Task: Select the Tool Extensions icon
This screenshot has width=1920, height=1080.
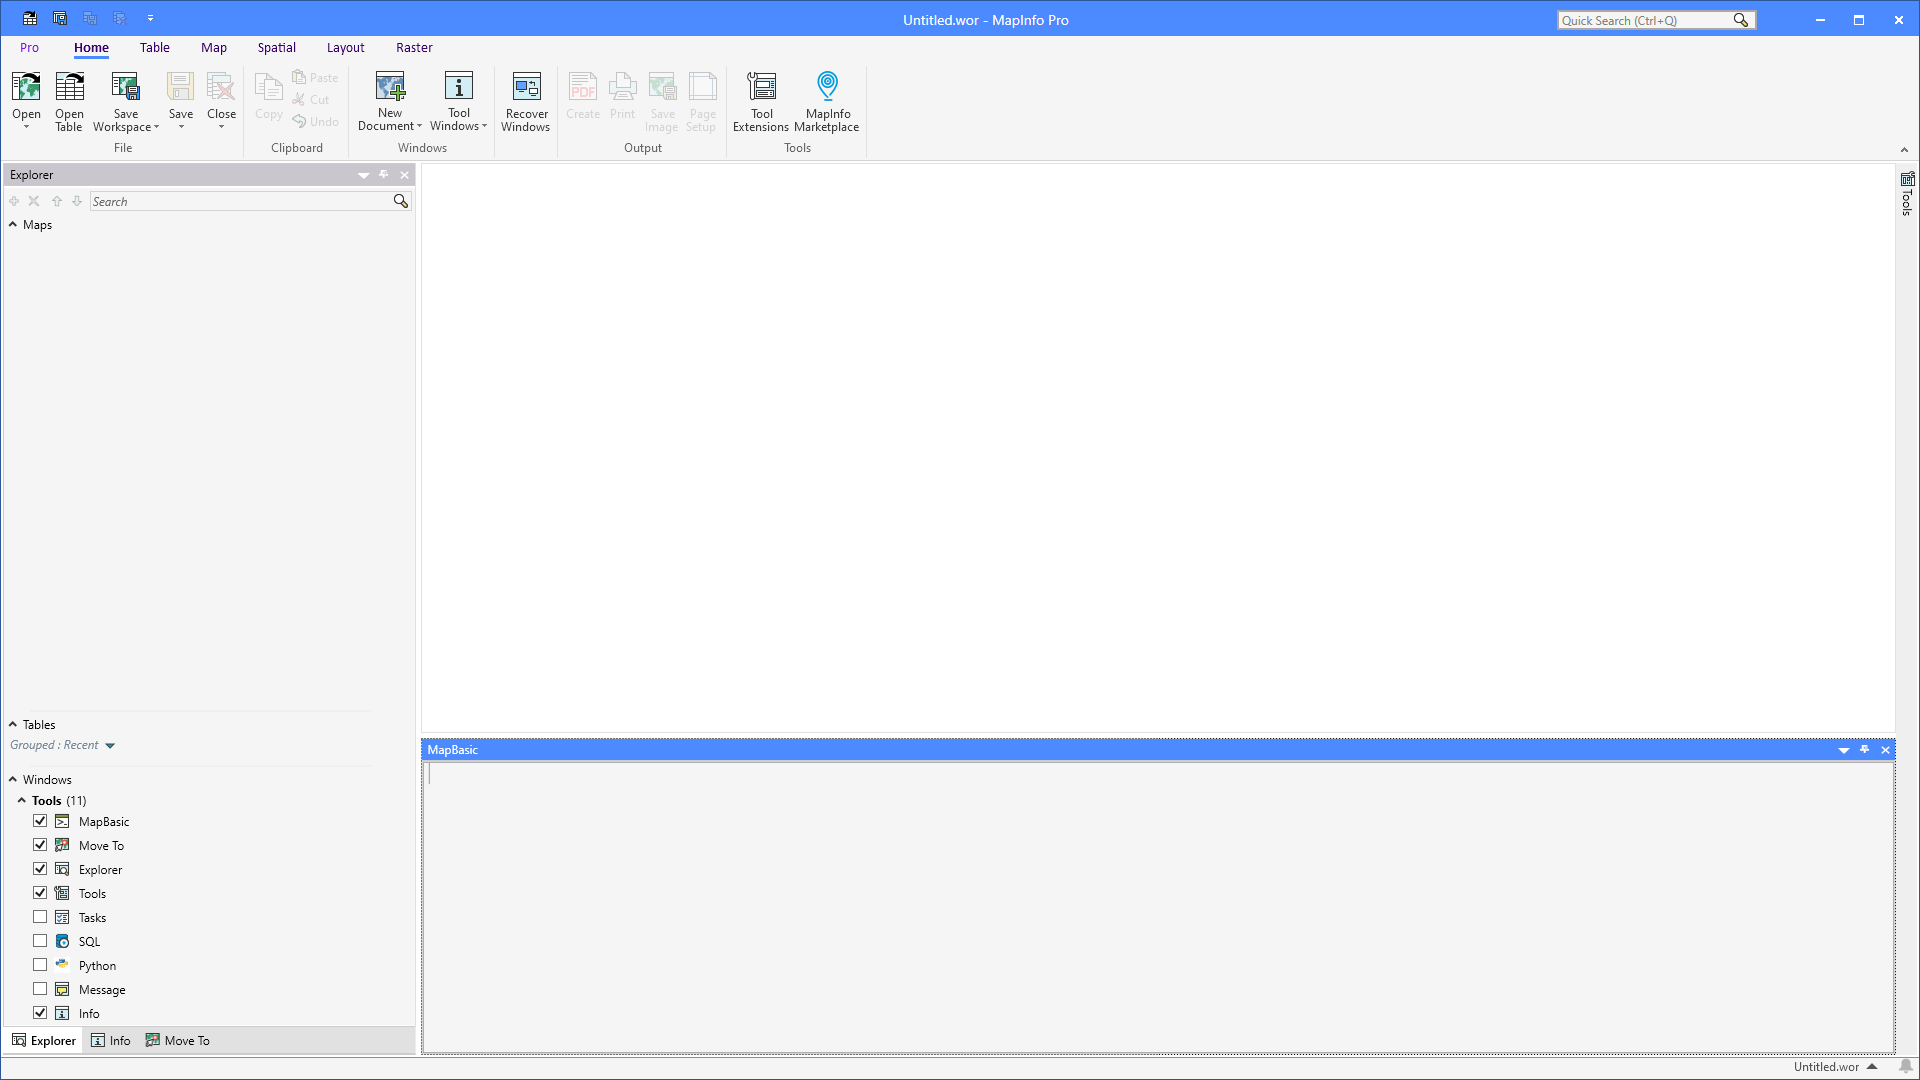Action: point(761,100)
